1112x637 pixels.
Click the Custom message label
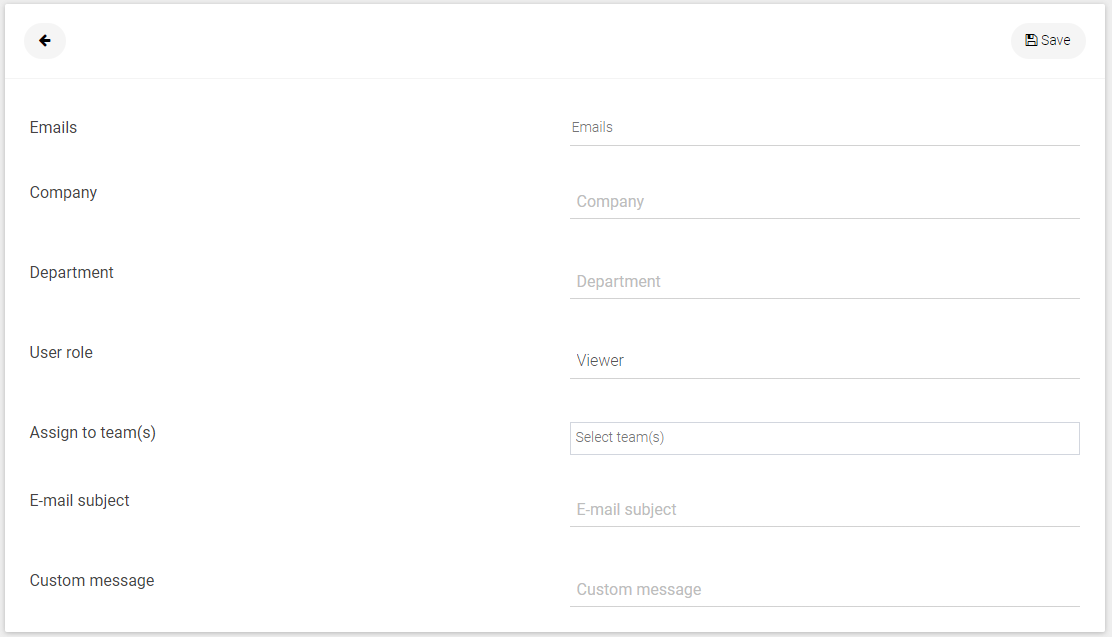tap(92, 581)
